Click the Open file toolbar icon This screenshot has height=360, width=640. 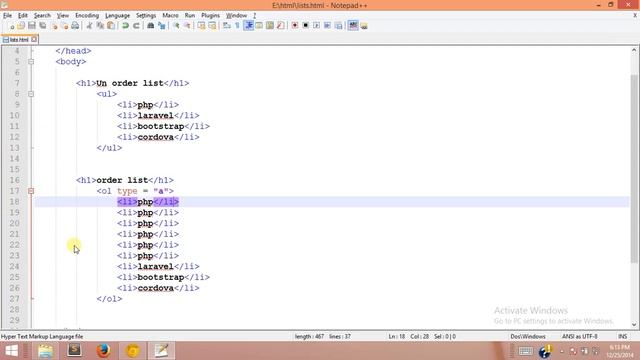21,26
